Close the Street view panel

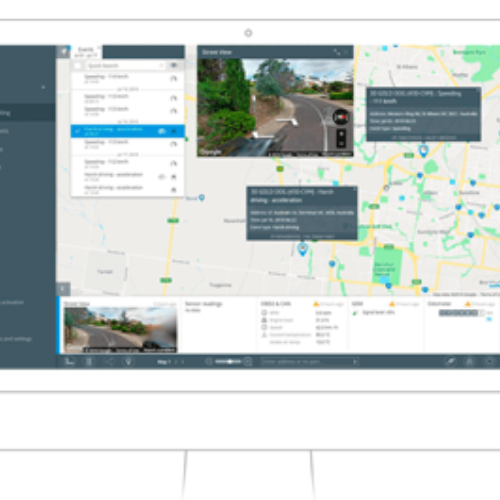click(346, 52)
